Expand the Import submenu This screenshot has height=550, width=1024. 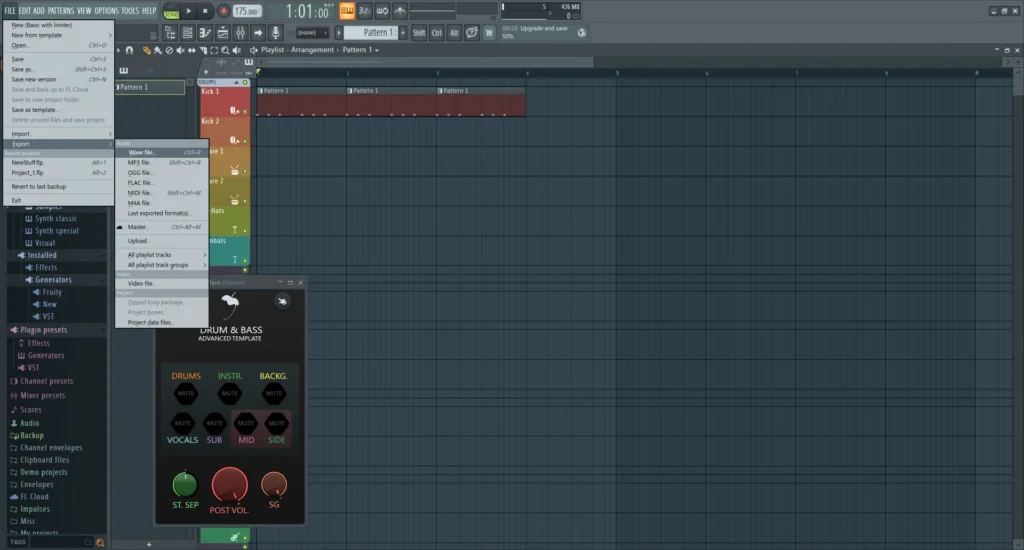(x=59, y=134)
